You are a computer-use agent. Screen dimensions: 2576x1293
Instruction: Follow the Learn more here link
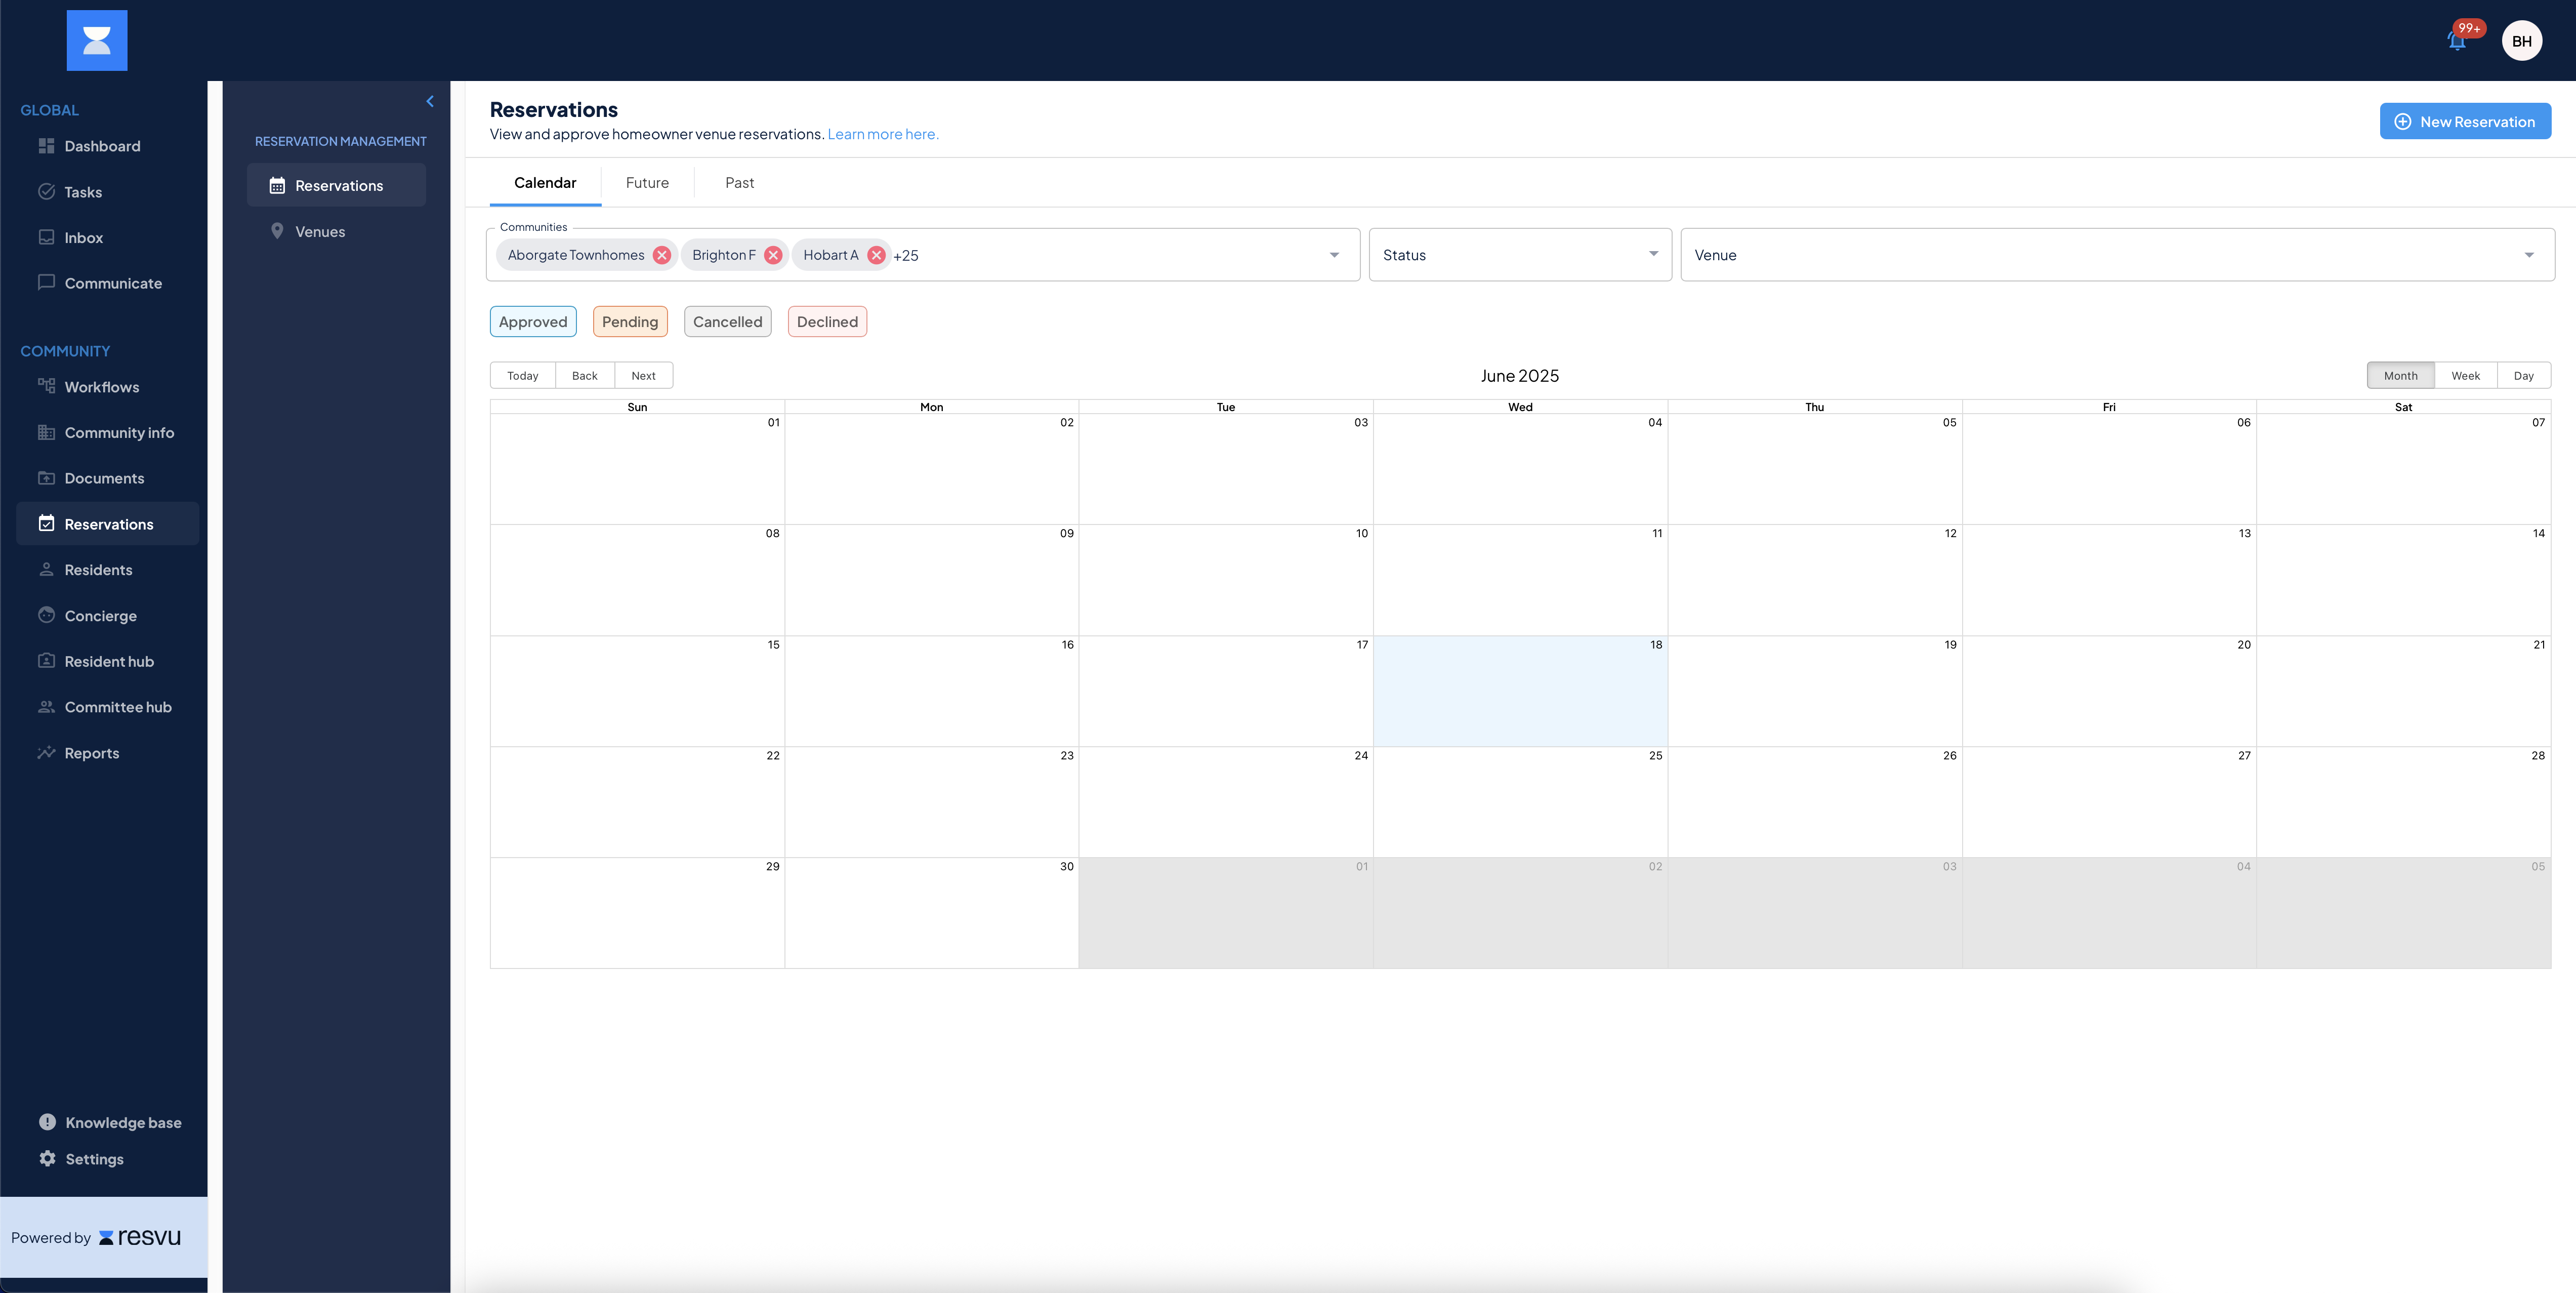pyautogui.click(x=883, y=134)
